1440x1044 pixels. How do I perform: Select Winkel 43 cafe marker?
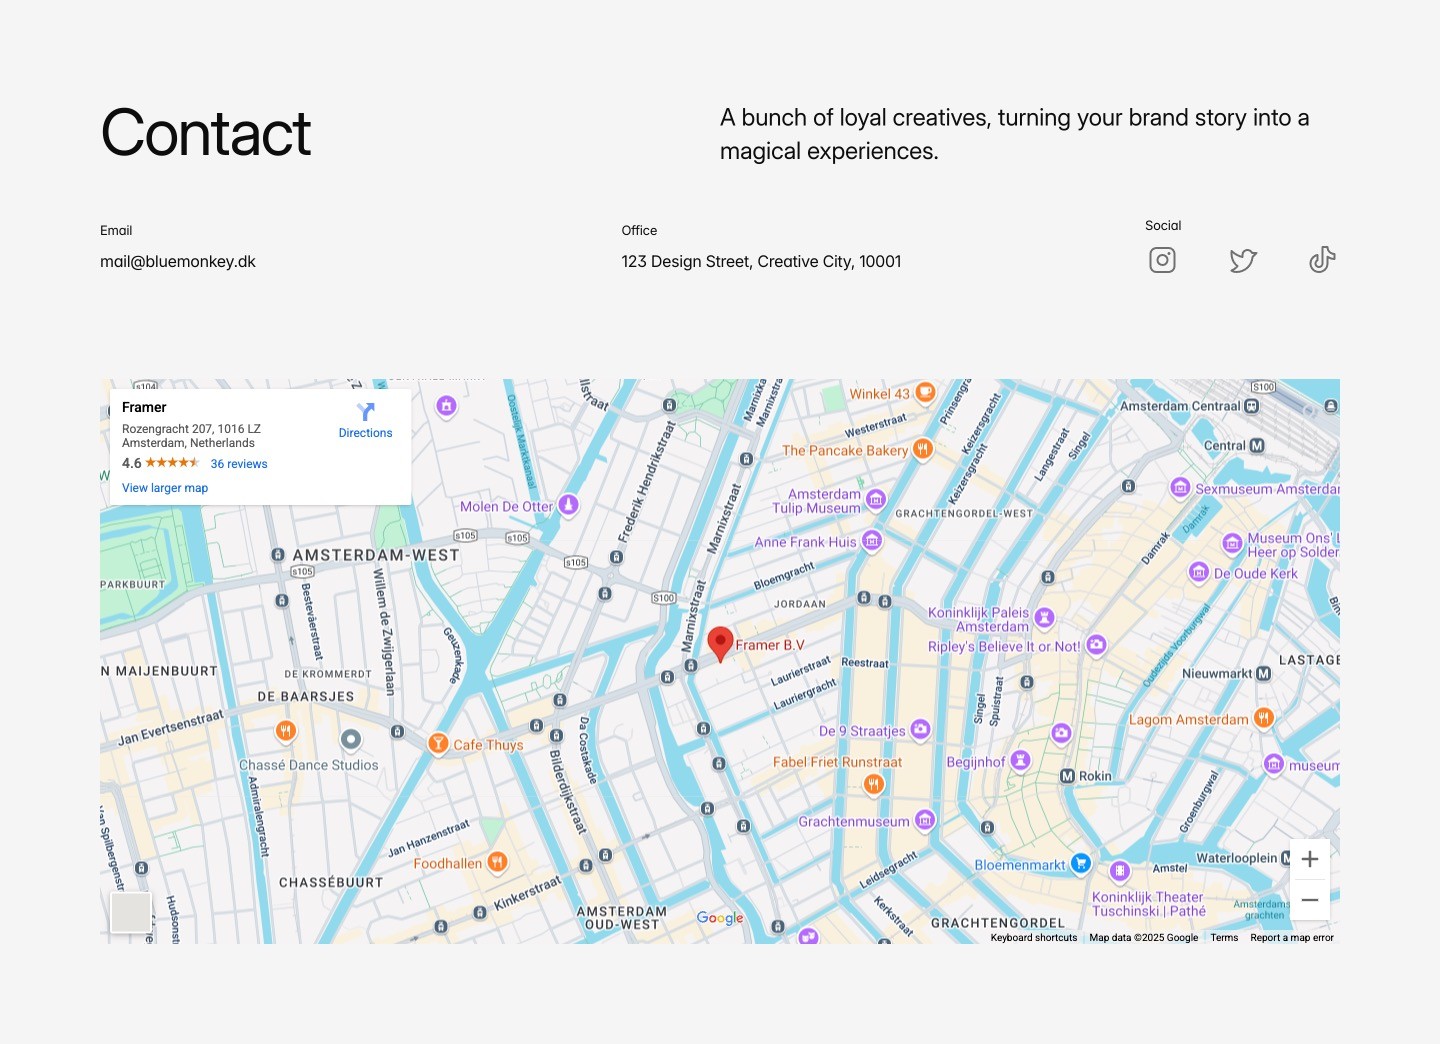925,392
